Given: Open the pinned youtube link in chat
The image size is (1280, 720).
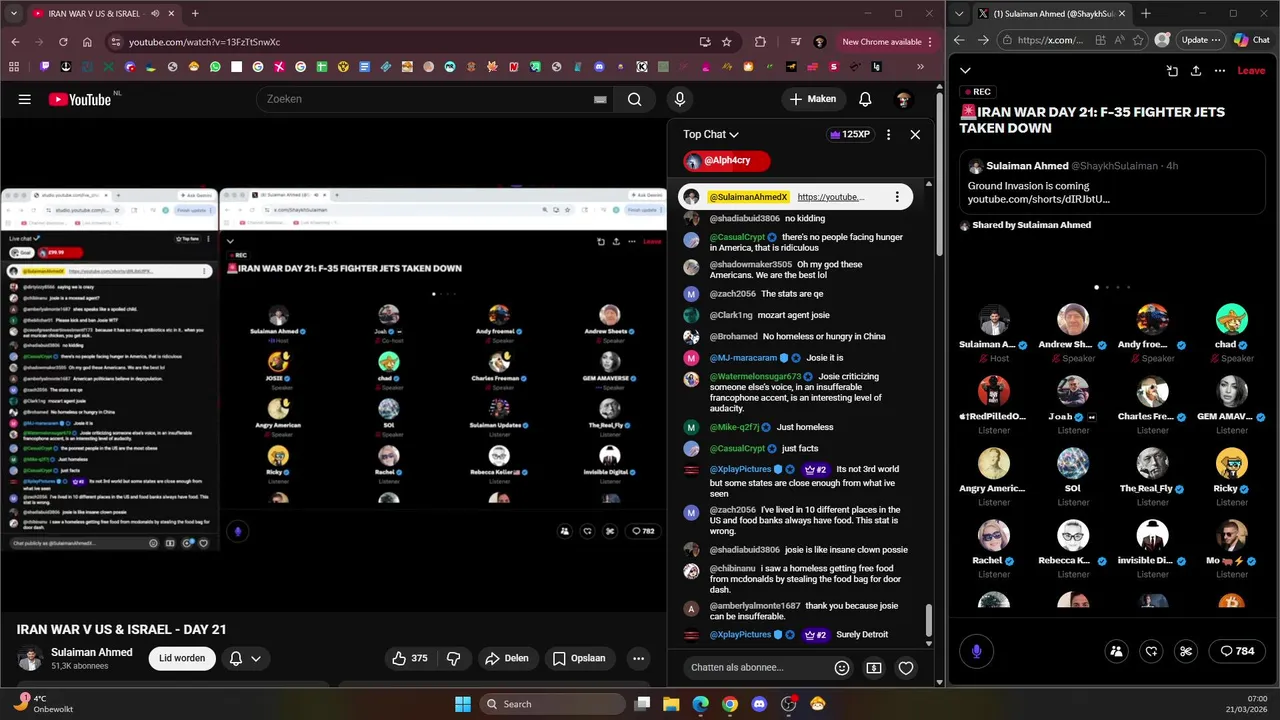Looking at the screenshot, I should coord(830,197).
